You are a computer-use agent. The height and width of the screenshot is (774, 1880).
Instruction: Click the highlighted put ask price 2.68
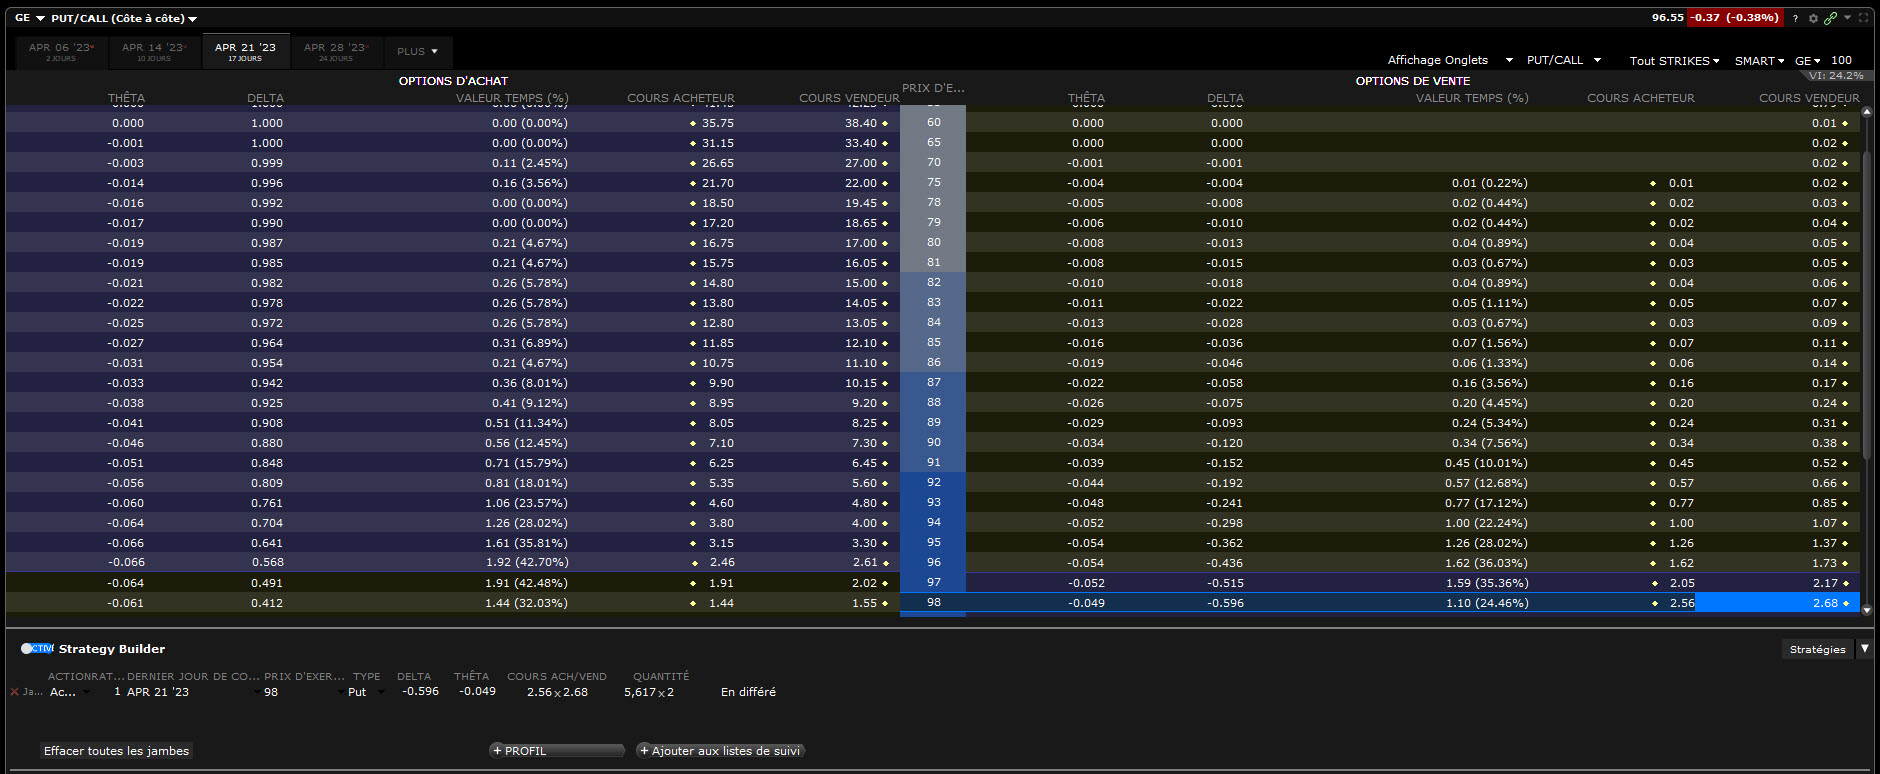[1777, 603]
